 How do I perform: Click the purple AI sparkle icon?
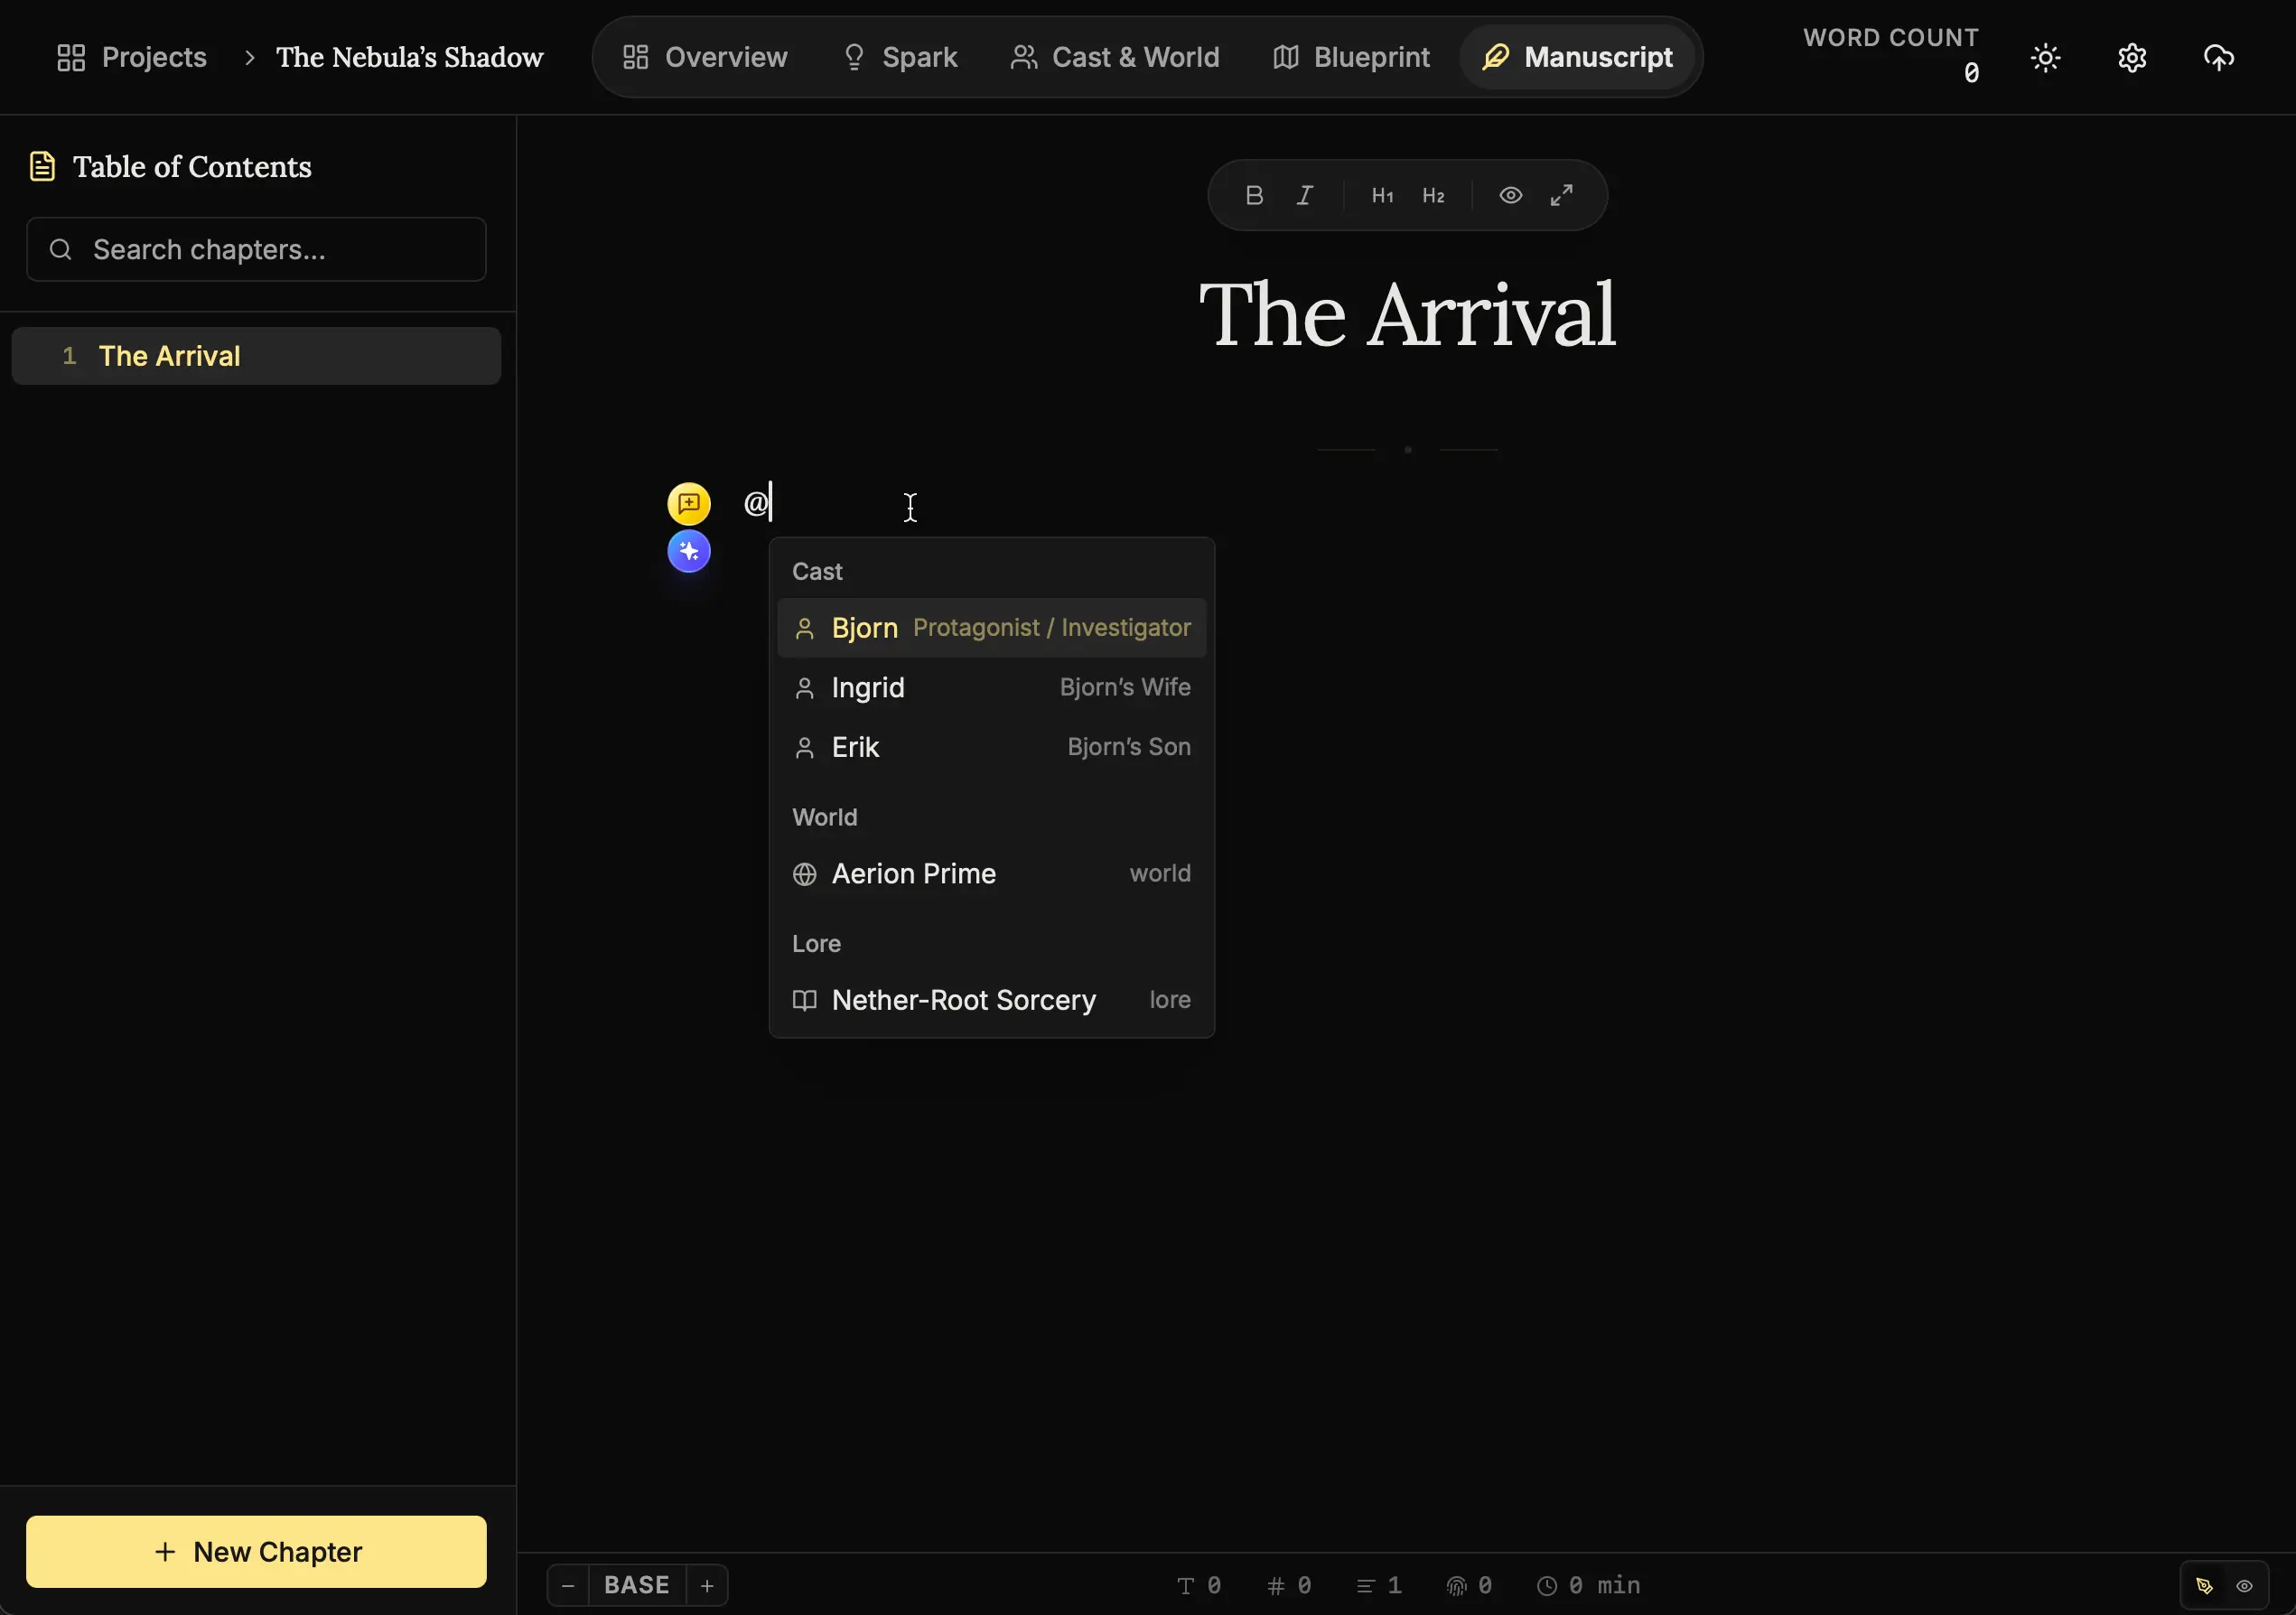(x=689, y=552)
